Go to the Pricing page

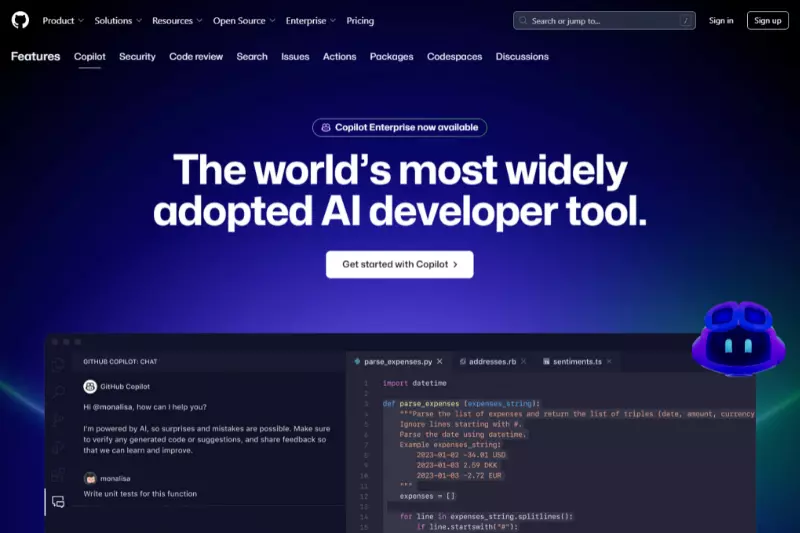tap(360, 21)
